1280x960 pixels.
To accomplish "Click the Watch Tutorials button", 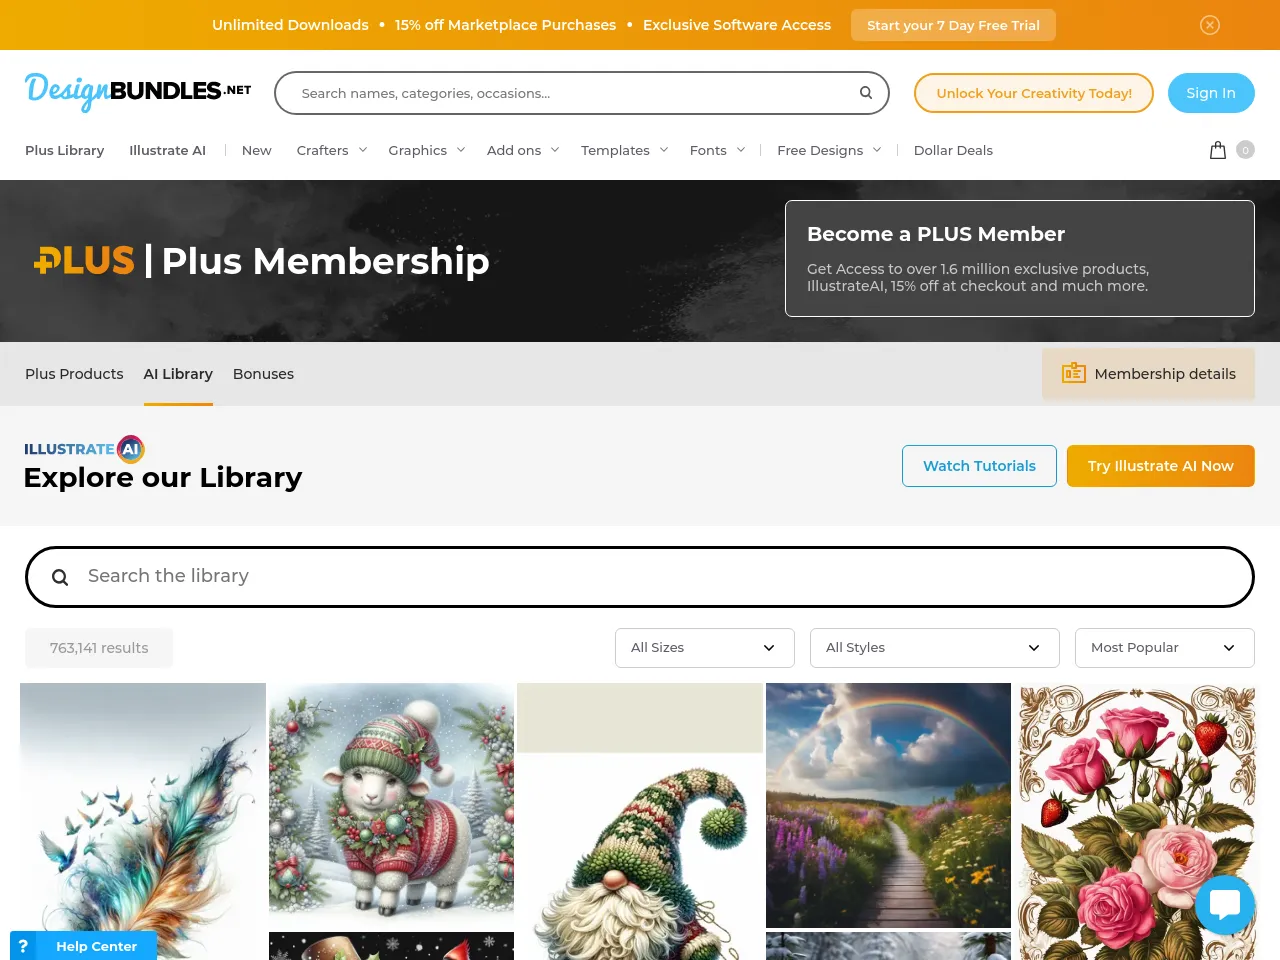I will coord(979,466).
